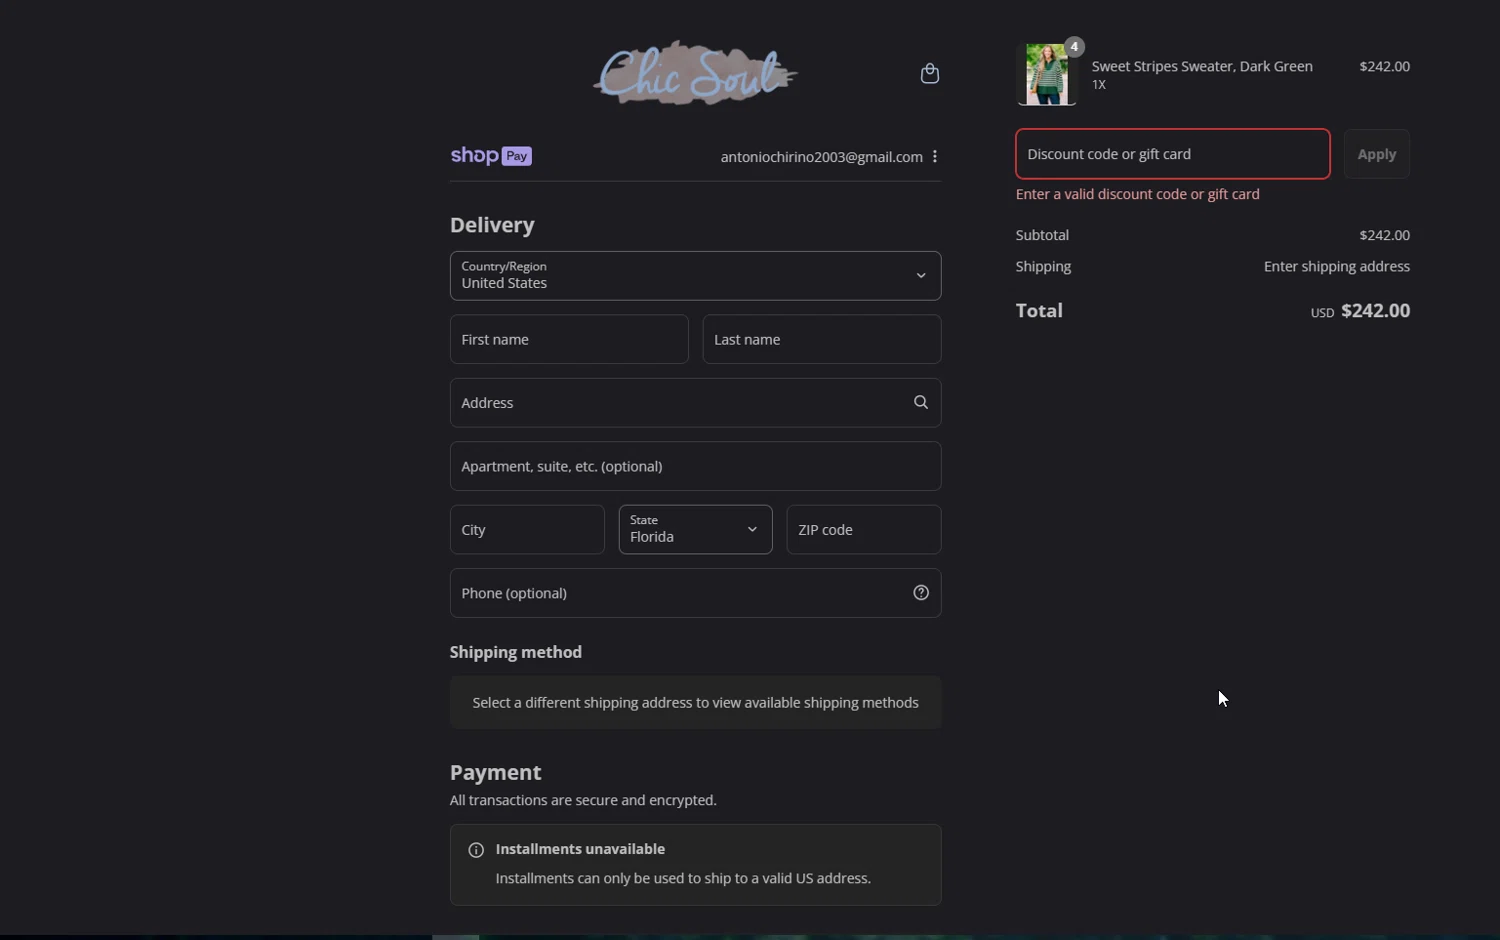Image resolution: width=1500 pixels, height=940 pixels.
Task: Click the quantity badge on product image
Action: 1074,46
